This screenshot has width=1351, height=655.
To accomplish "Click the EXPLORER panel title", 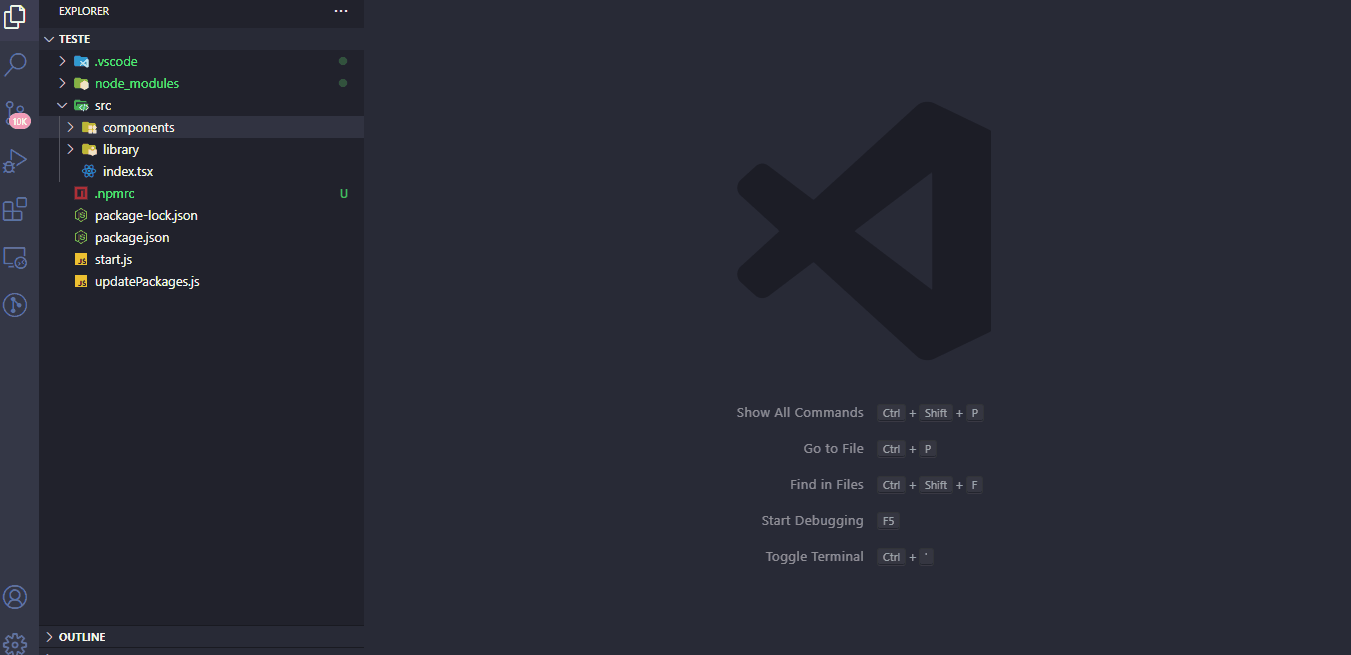I will click(x=84, y=11).
